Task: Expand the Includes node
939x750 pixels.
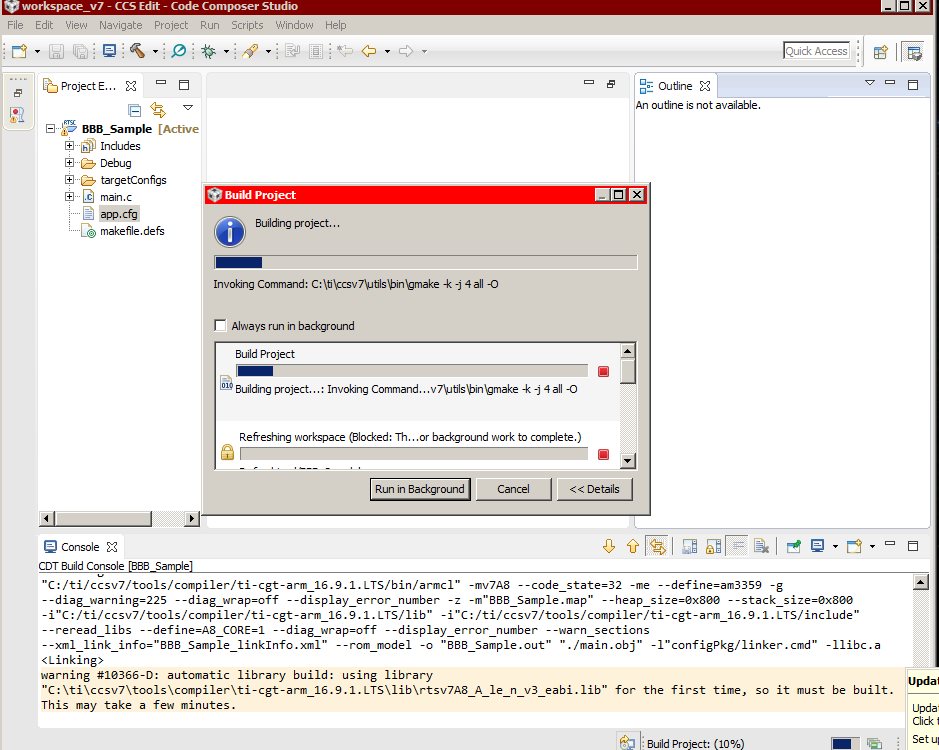Action: [x=69, y=146]
